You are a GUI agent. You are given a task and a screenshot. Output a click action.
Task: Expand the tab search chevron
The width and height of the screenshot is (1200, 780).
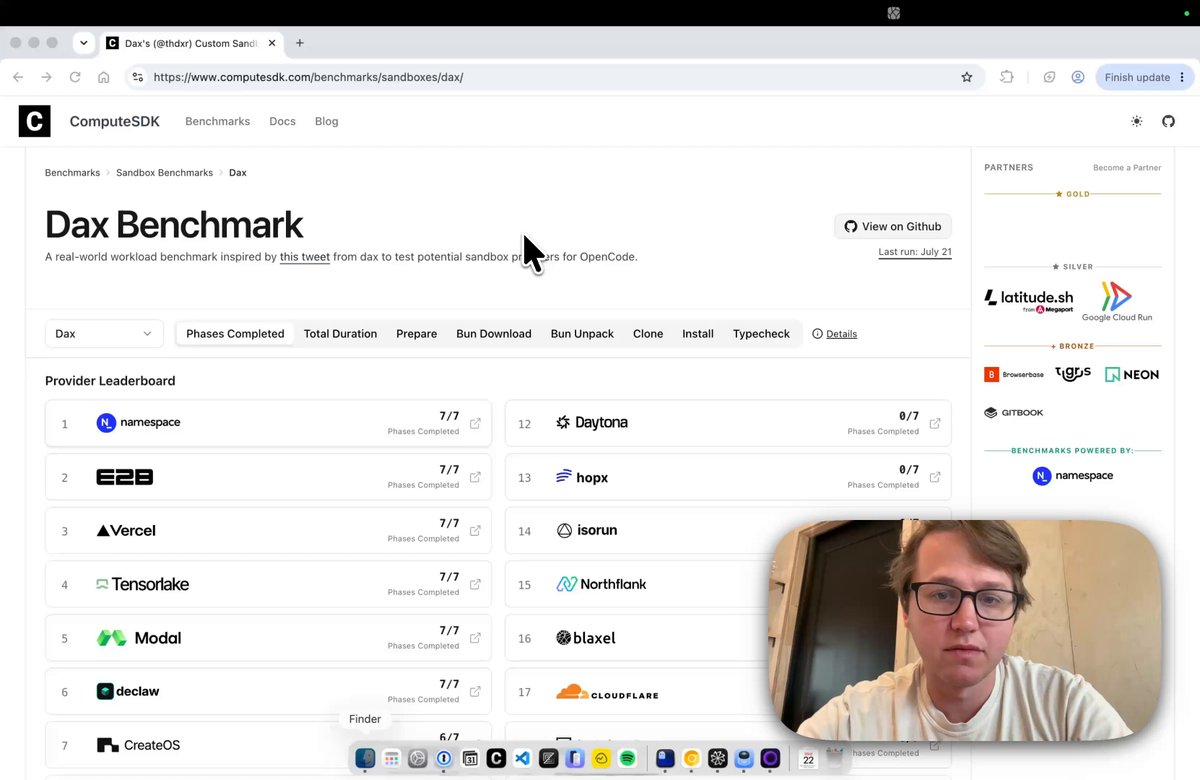(x=84, y=43)
